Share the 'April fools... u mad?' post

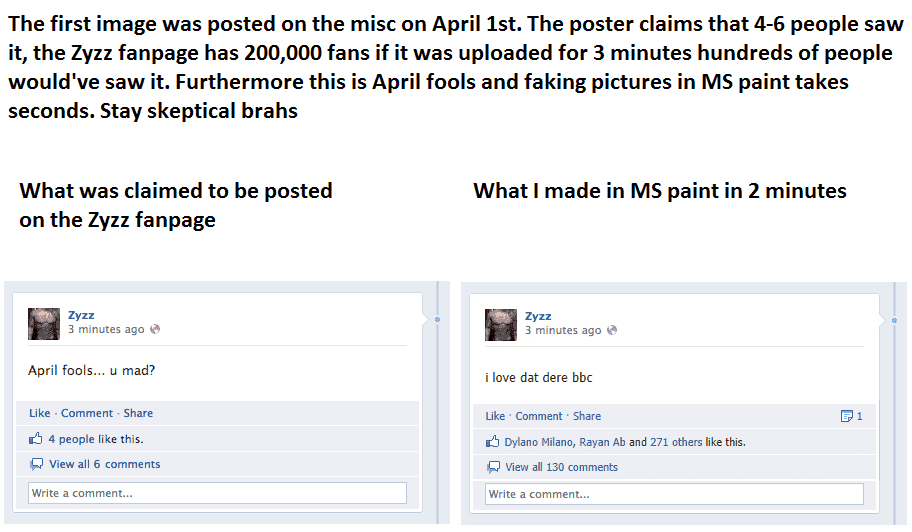pyautogui.click(x=138, y=413)
